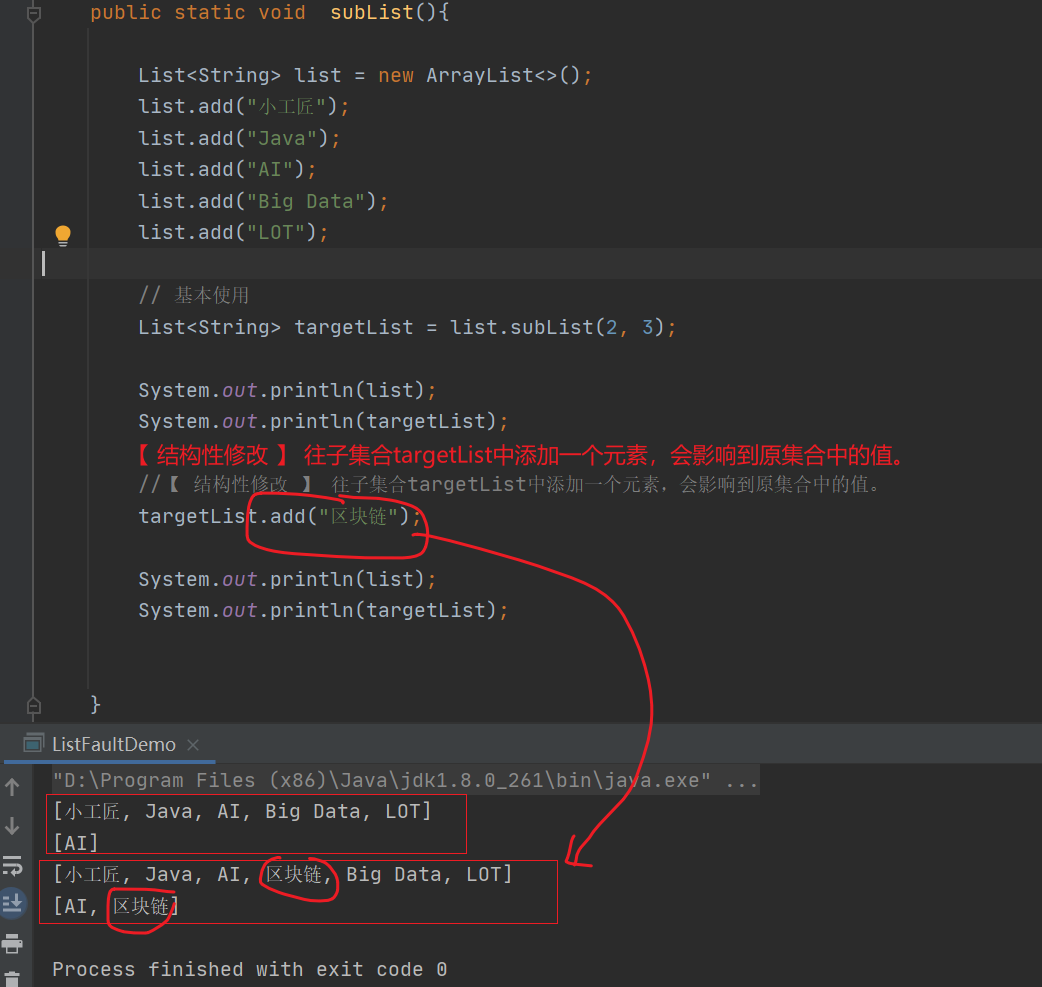The width and height of the screenshot is (1042, 987).
Task: Click the last System.out.println(targetList) line
Action: tap(323, 610)
